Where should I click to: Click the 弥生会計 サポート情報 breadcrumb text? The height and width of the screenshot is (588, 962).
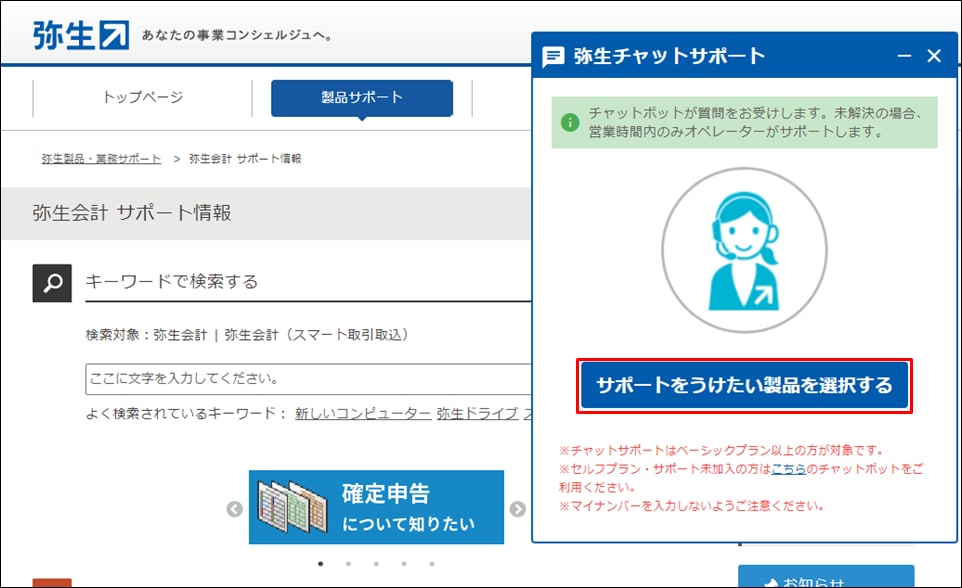click(245, 159)
